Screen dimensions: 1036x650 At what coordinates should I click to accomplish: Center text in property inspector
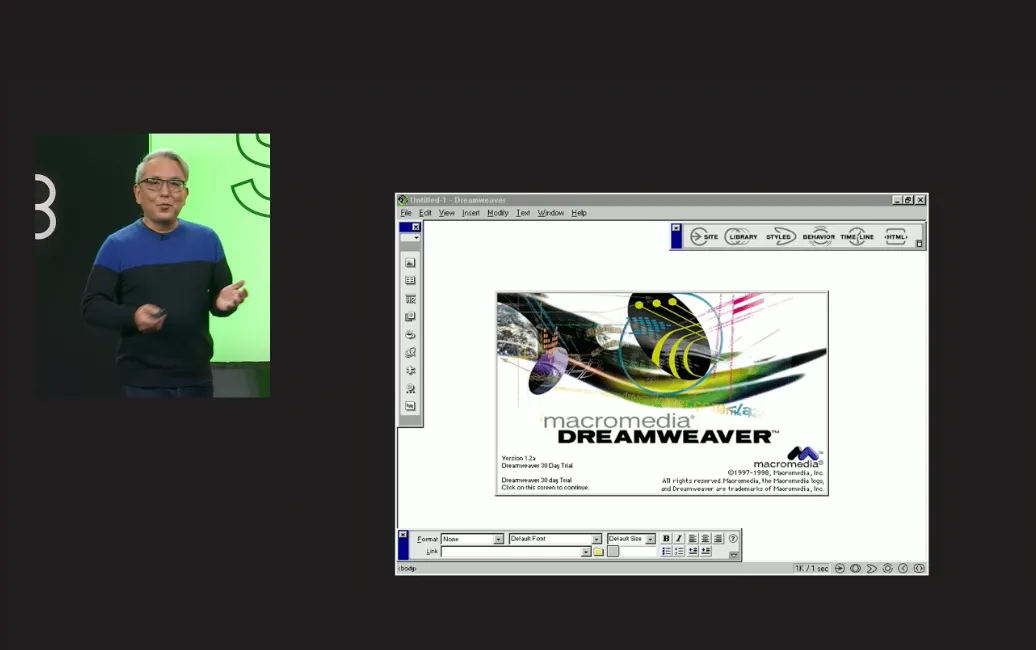pos(705,538)
